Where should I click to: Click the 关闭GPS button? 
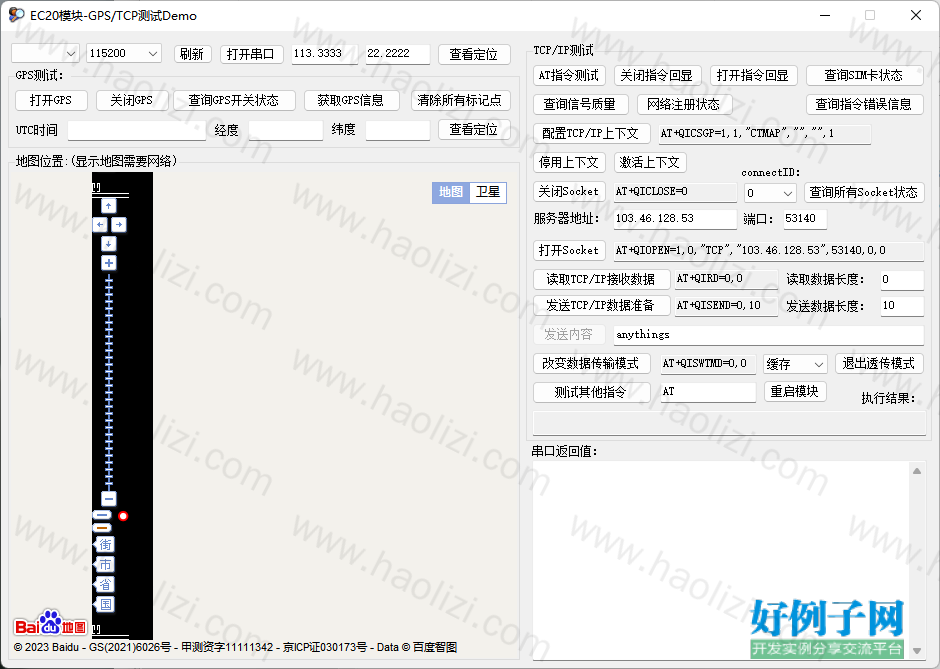[x=132, y=100]
